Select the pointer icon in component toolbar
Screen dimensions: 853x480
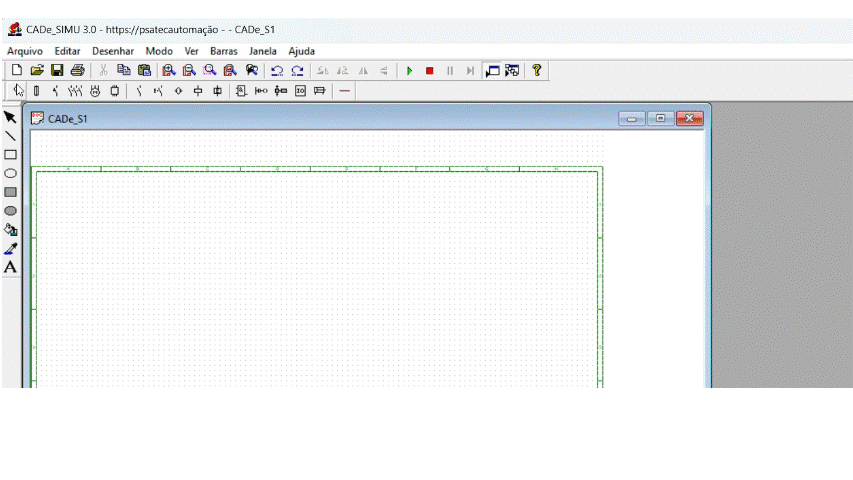18,91
